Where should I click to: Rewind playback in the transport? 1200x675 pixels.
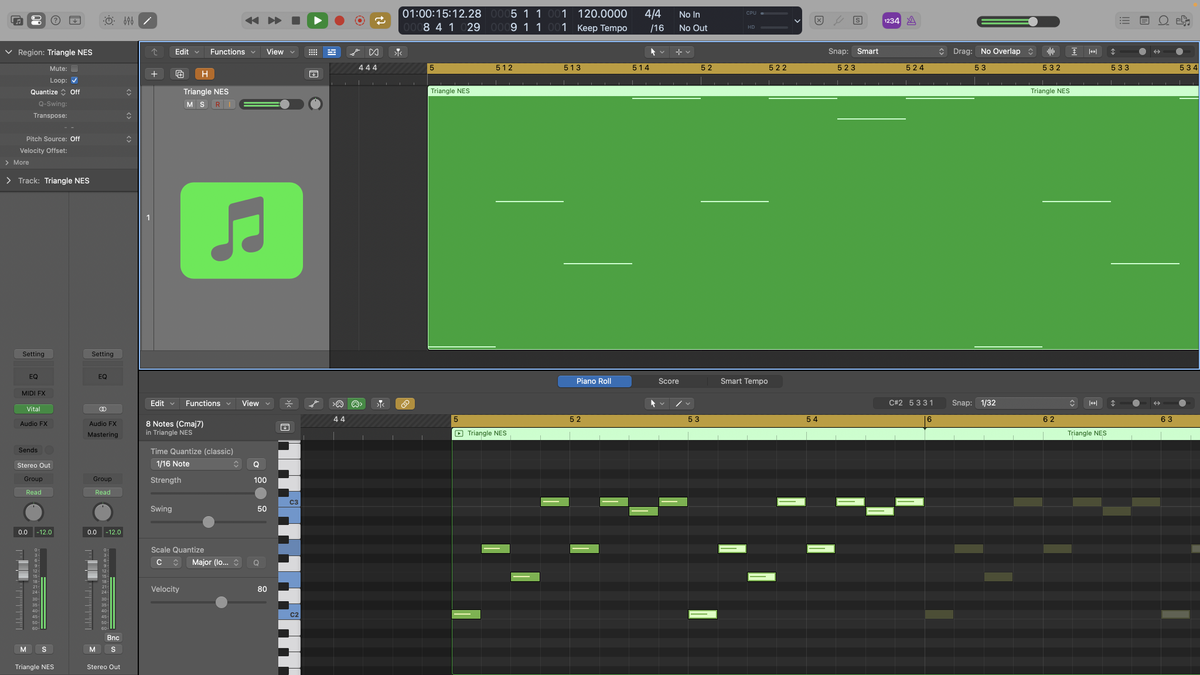tap(252, 20)
